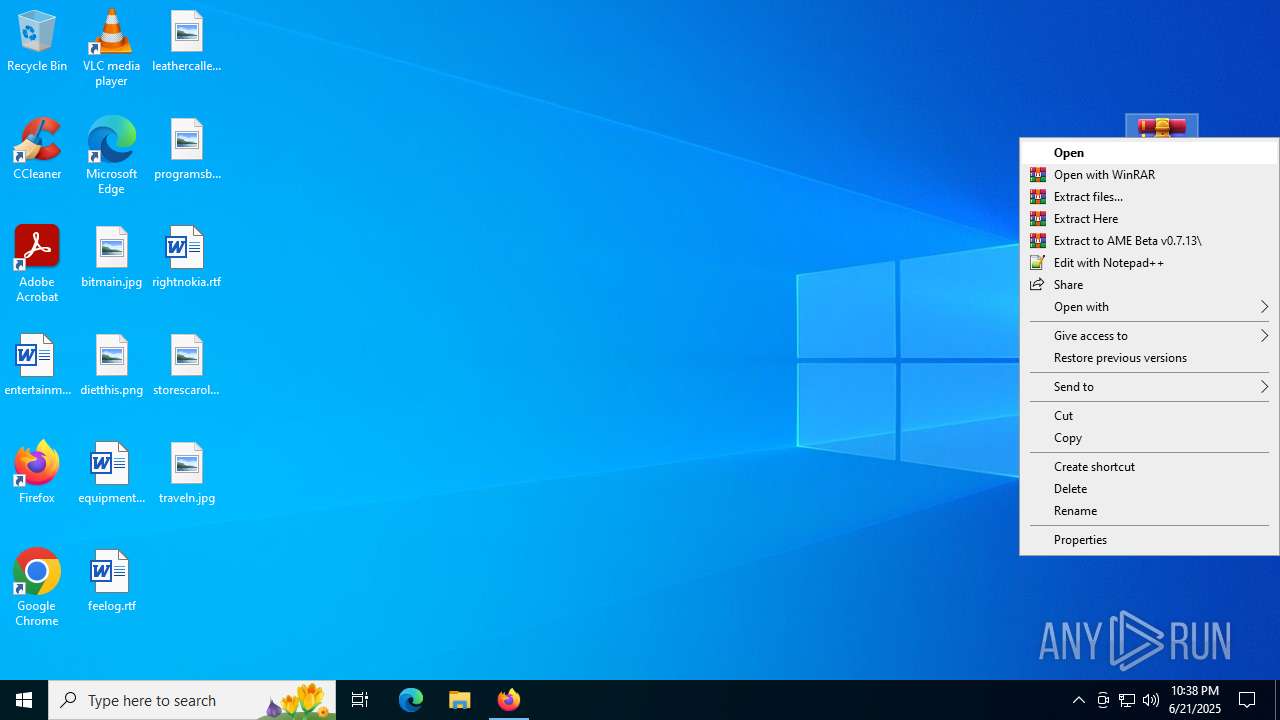Viewport: 1280px width, 720px height.
Task: Choose Extract Here in context menu
Action: (x=1149, y=219)
